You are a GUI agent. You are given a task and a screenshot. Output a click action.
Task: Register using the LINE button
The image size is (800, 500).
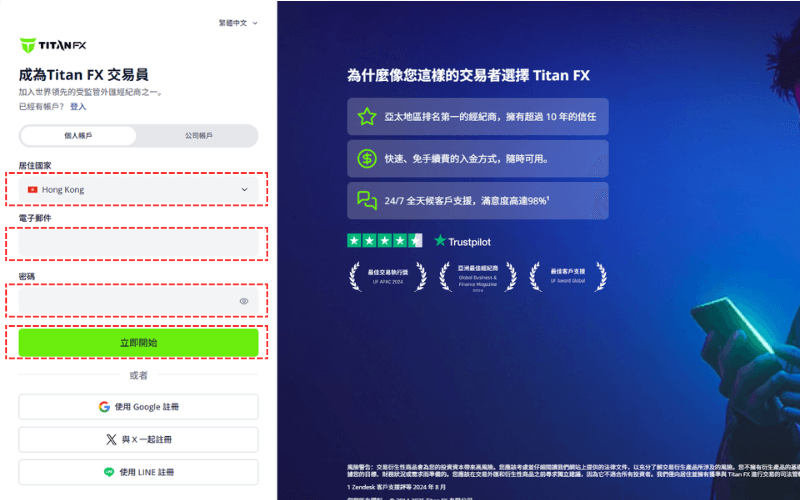[138, 472]
